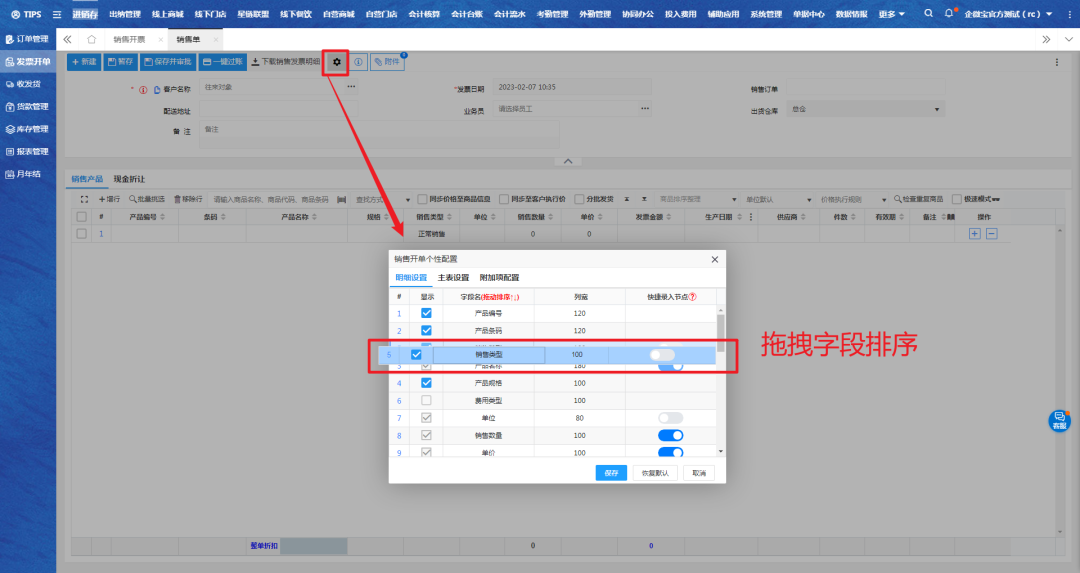Click the blue plus add-row icon
This screenshot has width=1080, height=573.
pyautogui.click(x=975, y=234)
